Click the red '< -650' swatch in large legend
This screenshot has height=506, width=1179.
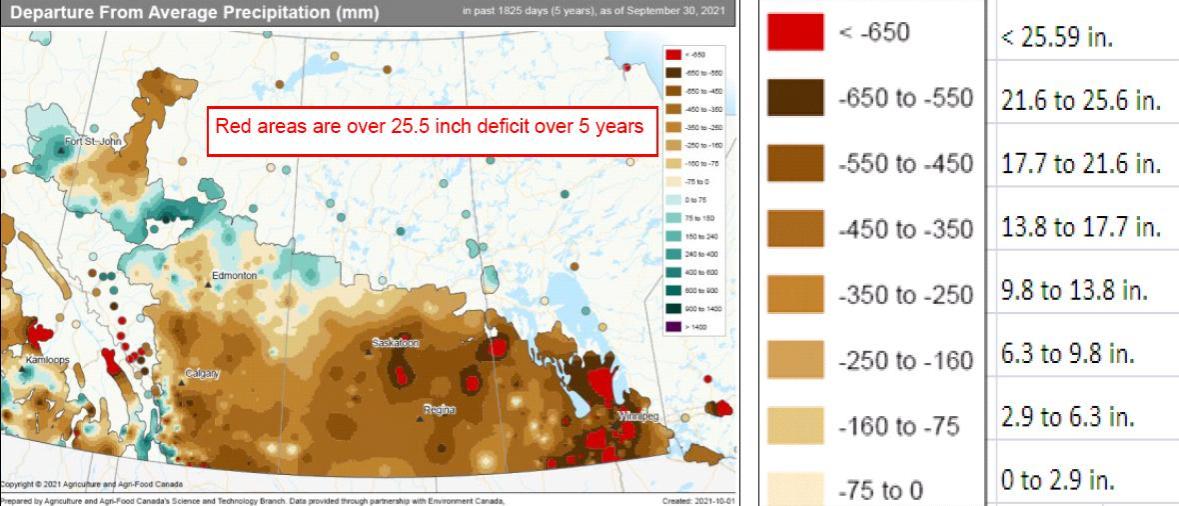coord(795,32)
